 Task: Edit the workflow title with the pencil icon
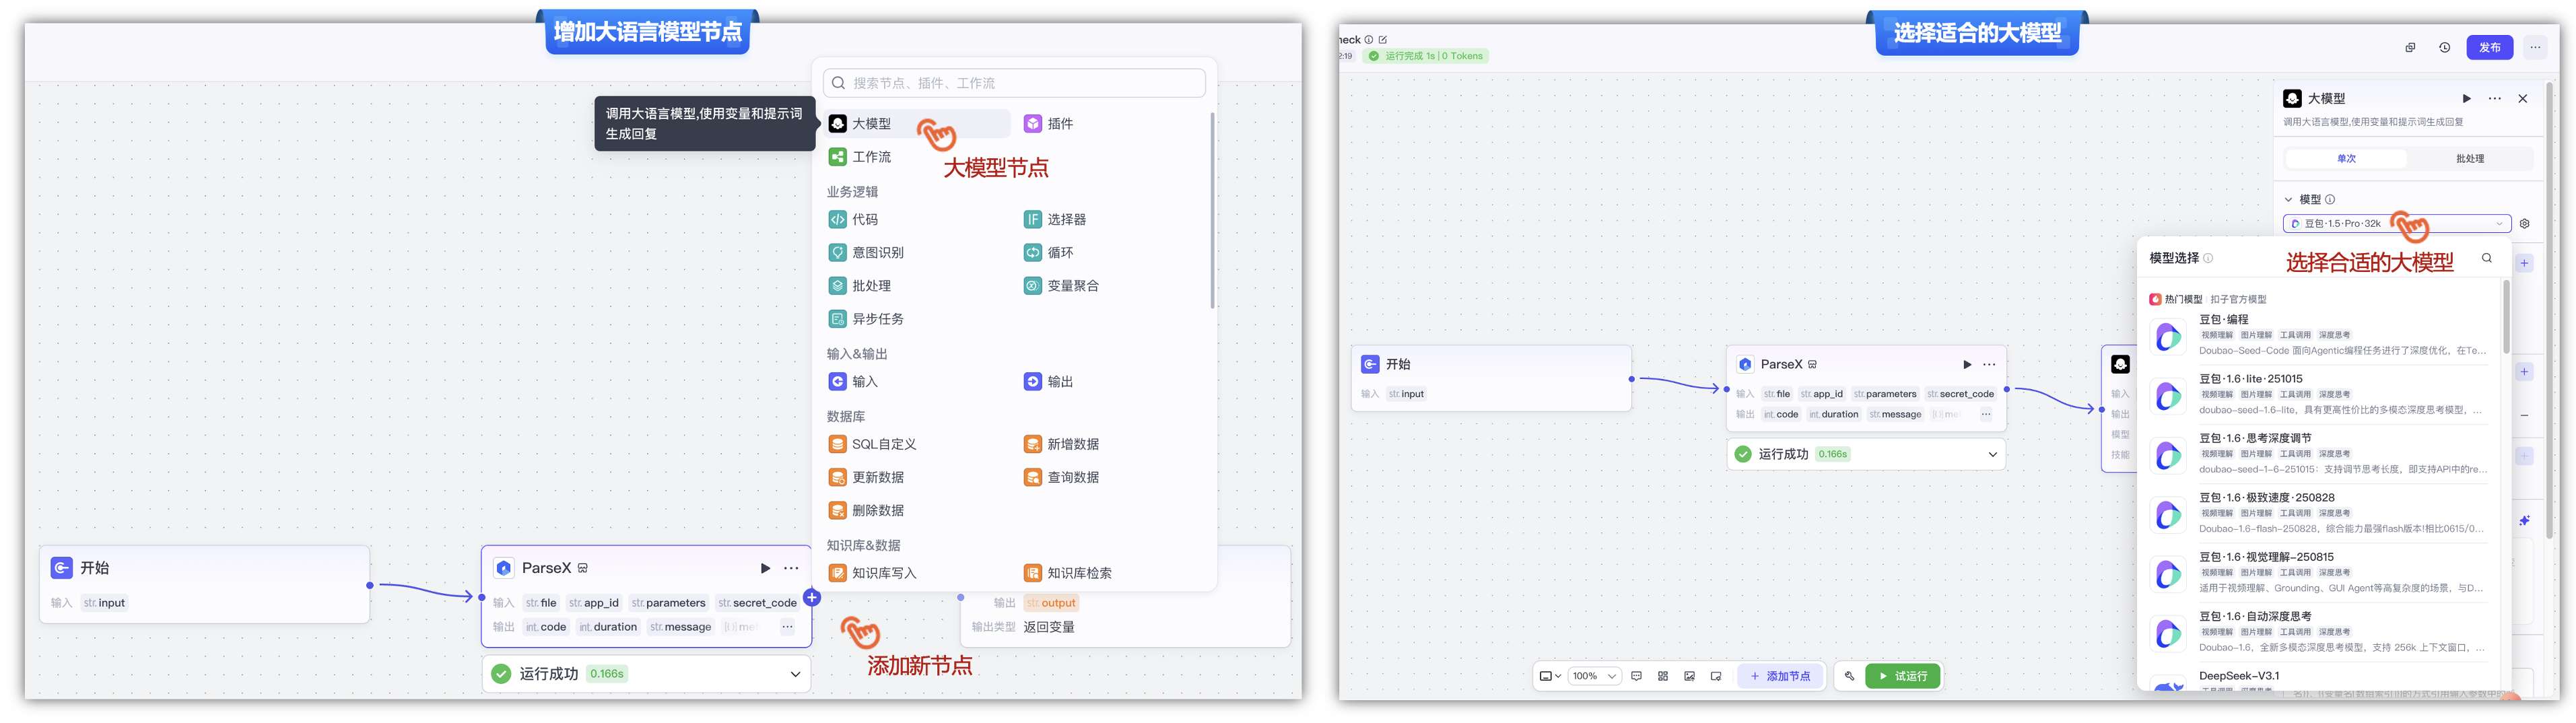click(1383, 40)
